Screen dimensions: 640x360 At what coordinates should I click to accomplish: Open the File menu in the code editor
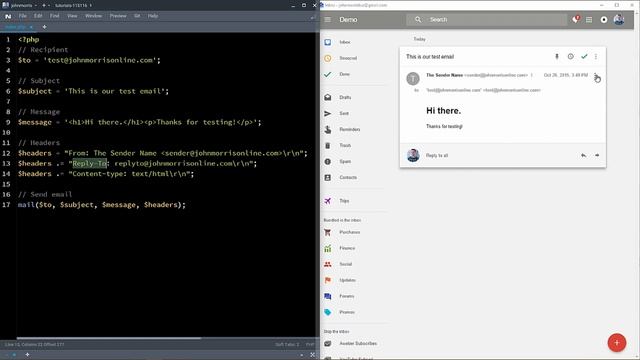[x=22, y=16]
